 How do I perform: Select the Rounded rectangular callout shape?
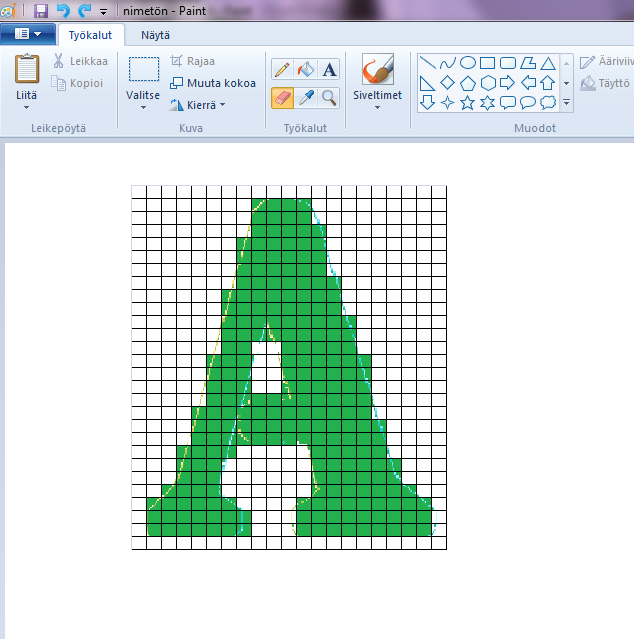click(x=508, y=102)
